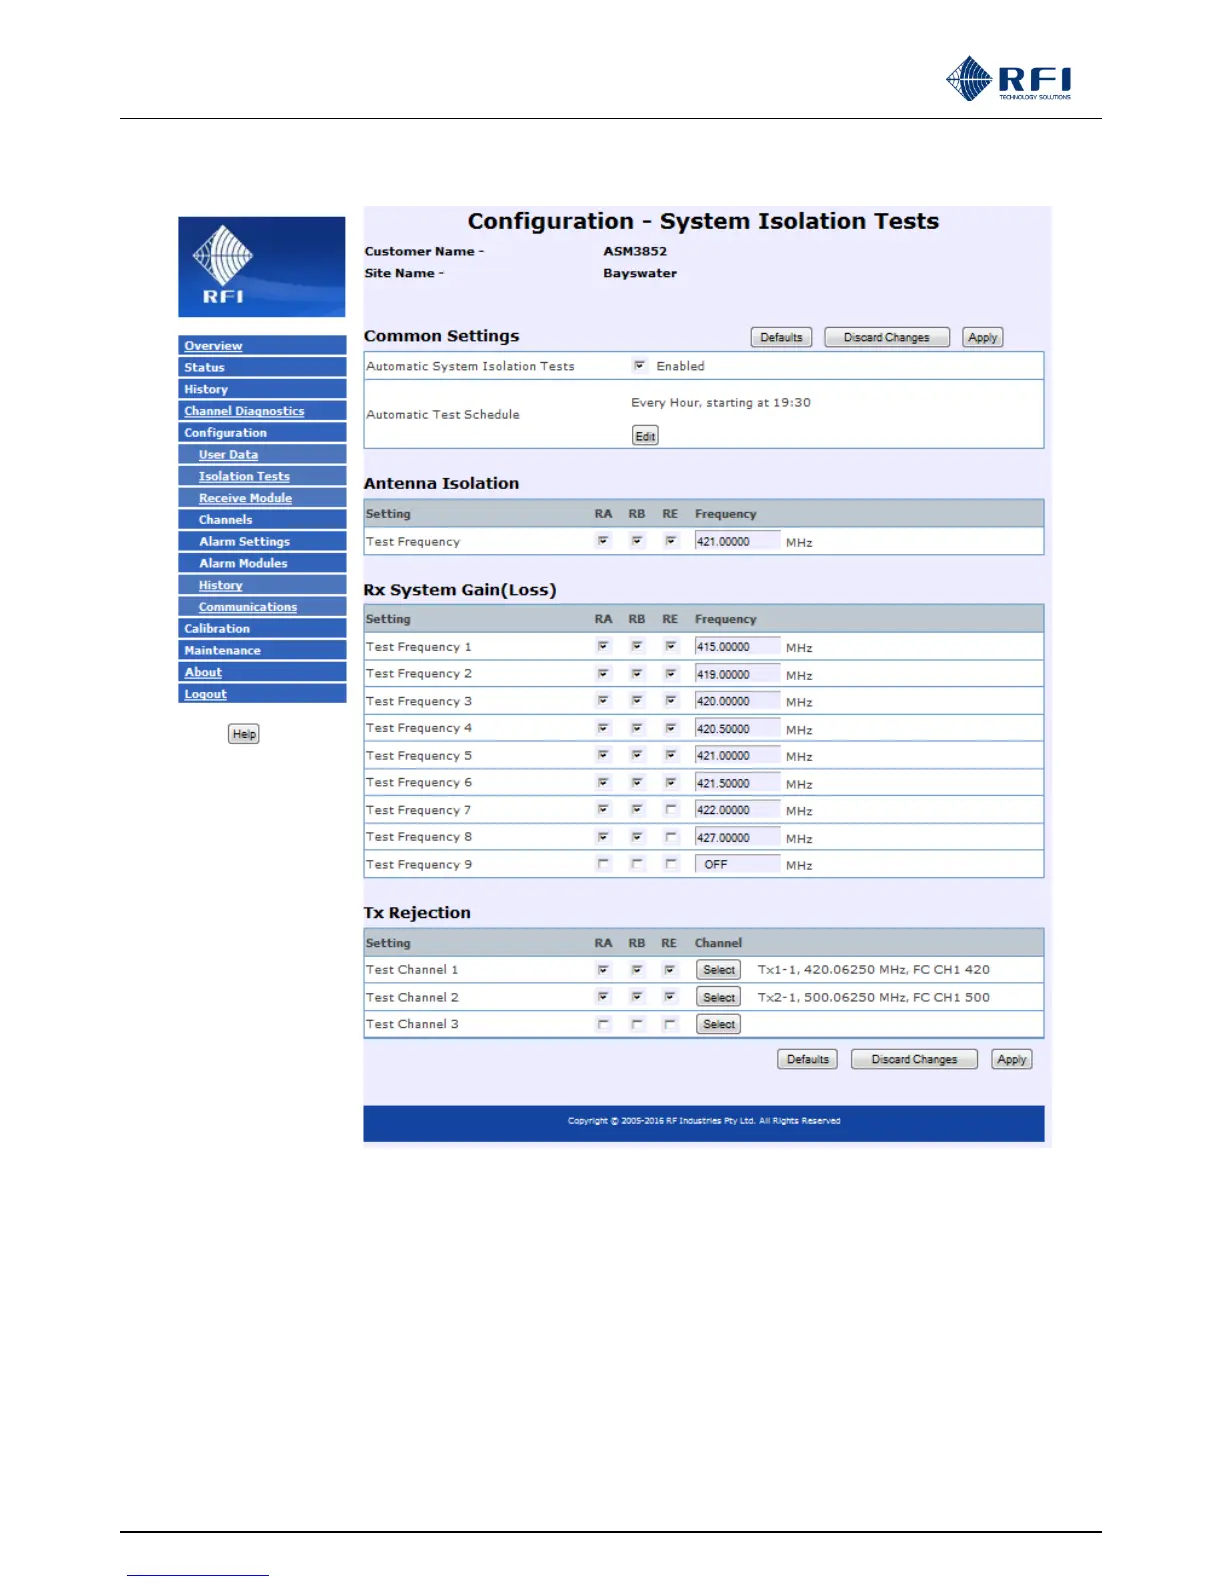Click Antenna Isolation frequency field 421.00000
1224x1584 pixels.
coord(737,541)
